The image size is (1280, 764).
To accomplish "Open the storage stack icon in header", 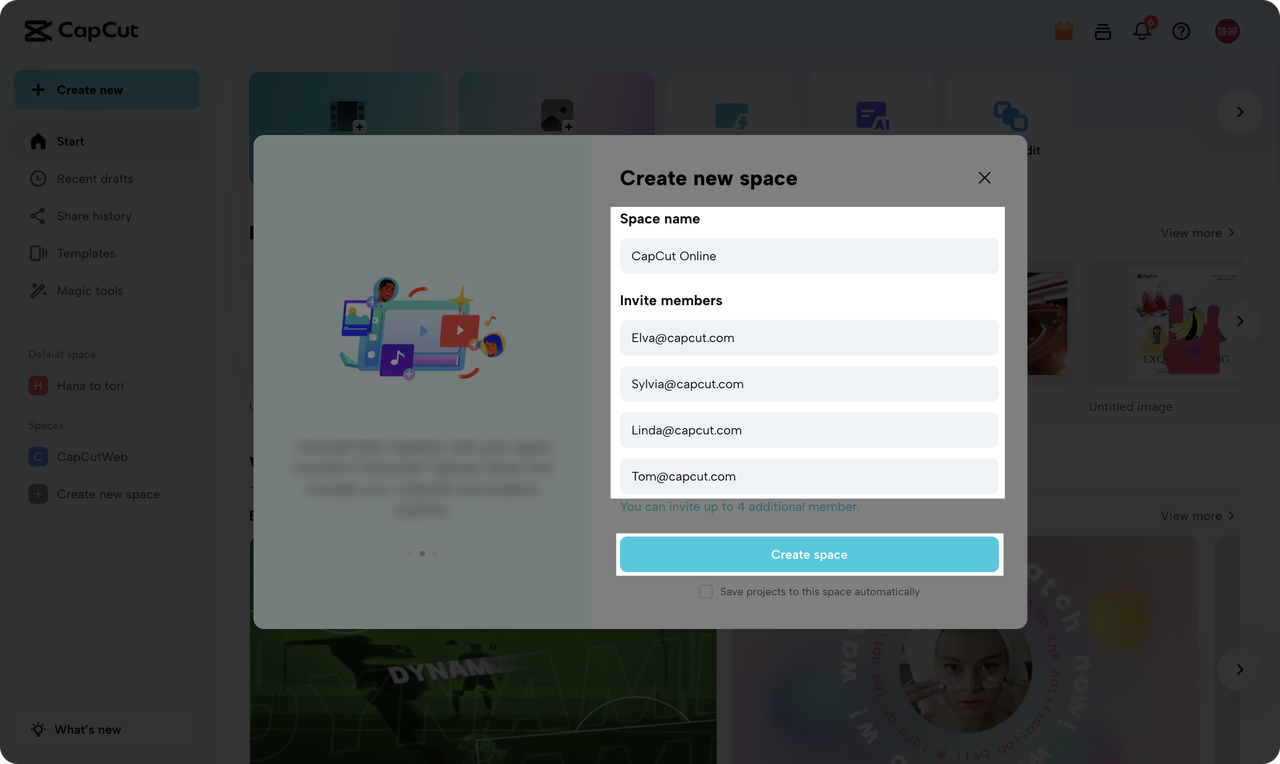I will [x=1103, y=31].
